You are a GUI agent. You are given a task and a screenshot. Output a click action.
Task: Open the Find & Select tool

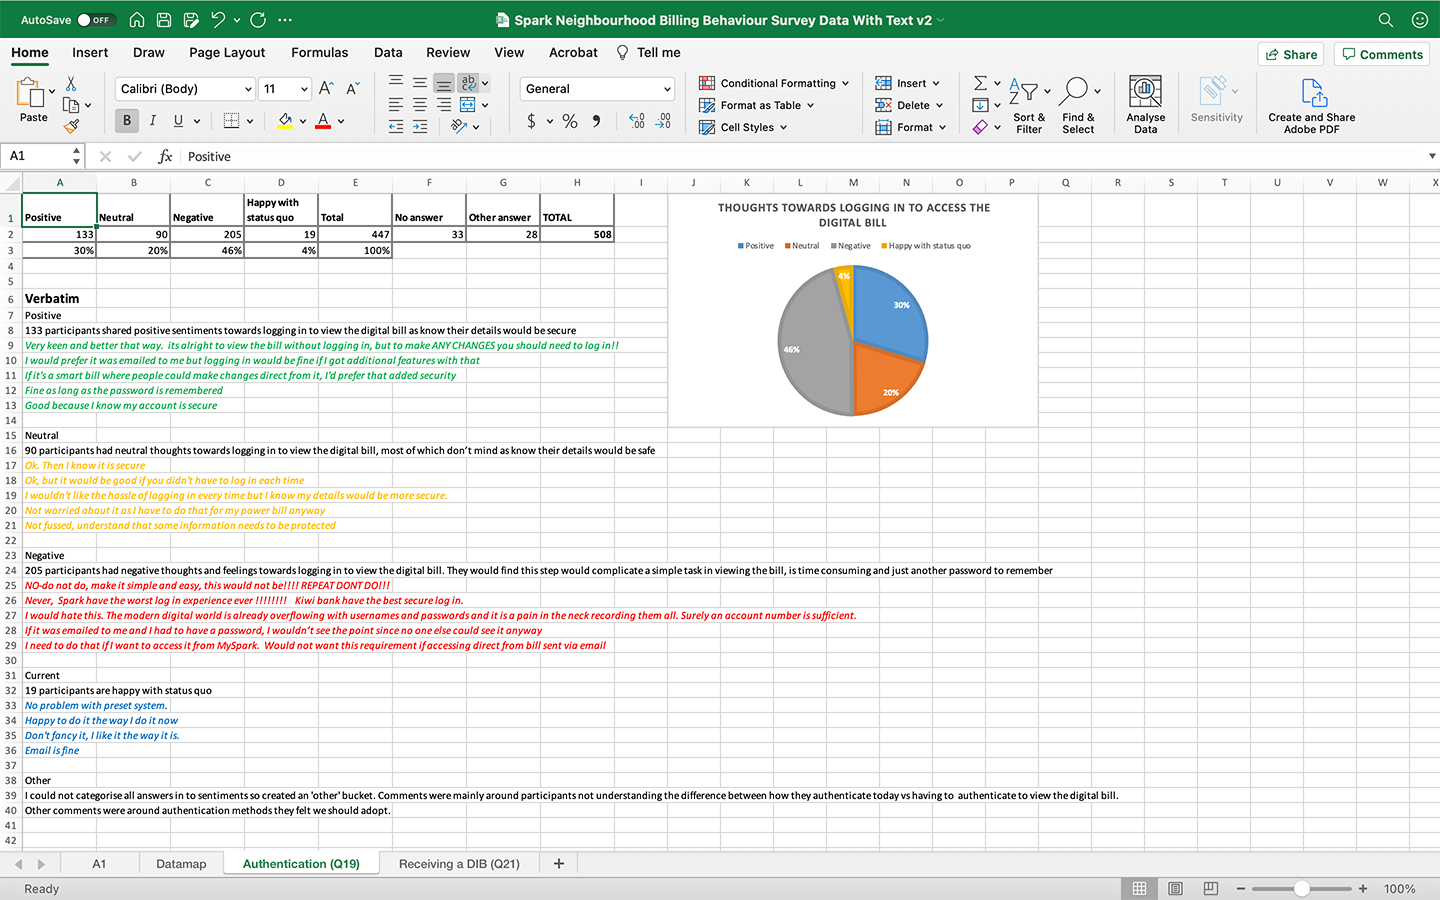tap(1078, 106)
